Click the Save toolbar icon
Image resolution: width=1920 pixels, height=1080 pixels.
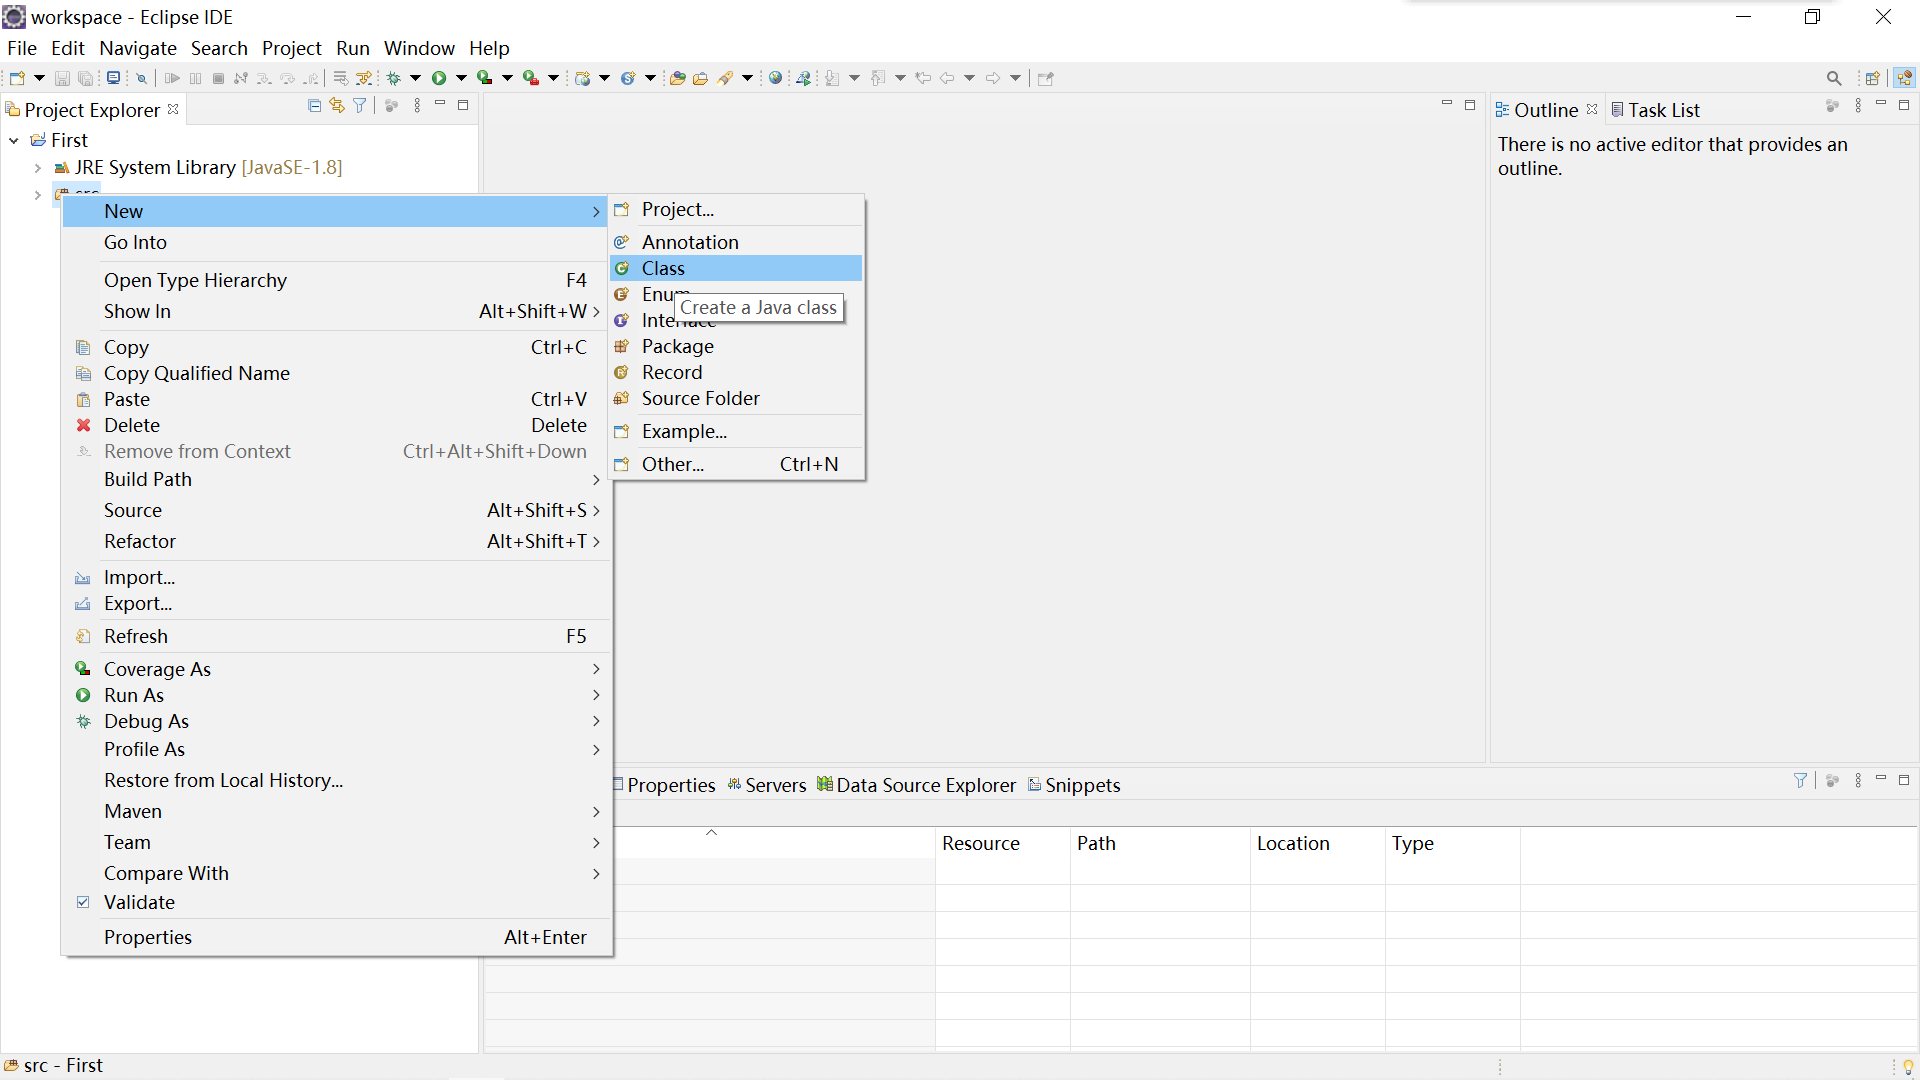[62, 78]
